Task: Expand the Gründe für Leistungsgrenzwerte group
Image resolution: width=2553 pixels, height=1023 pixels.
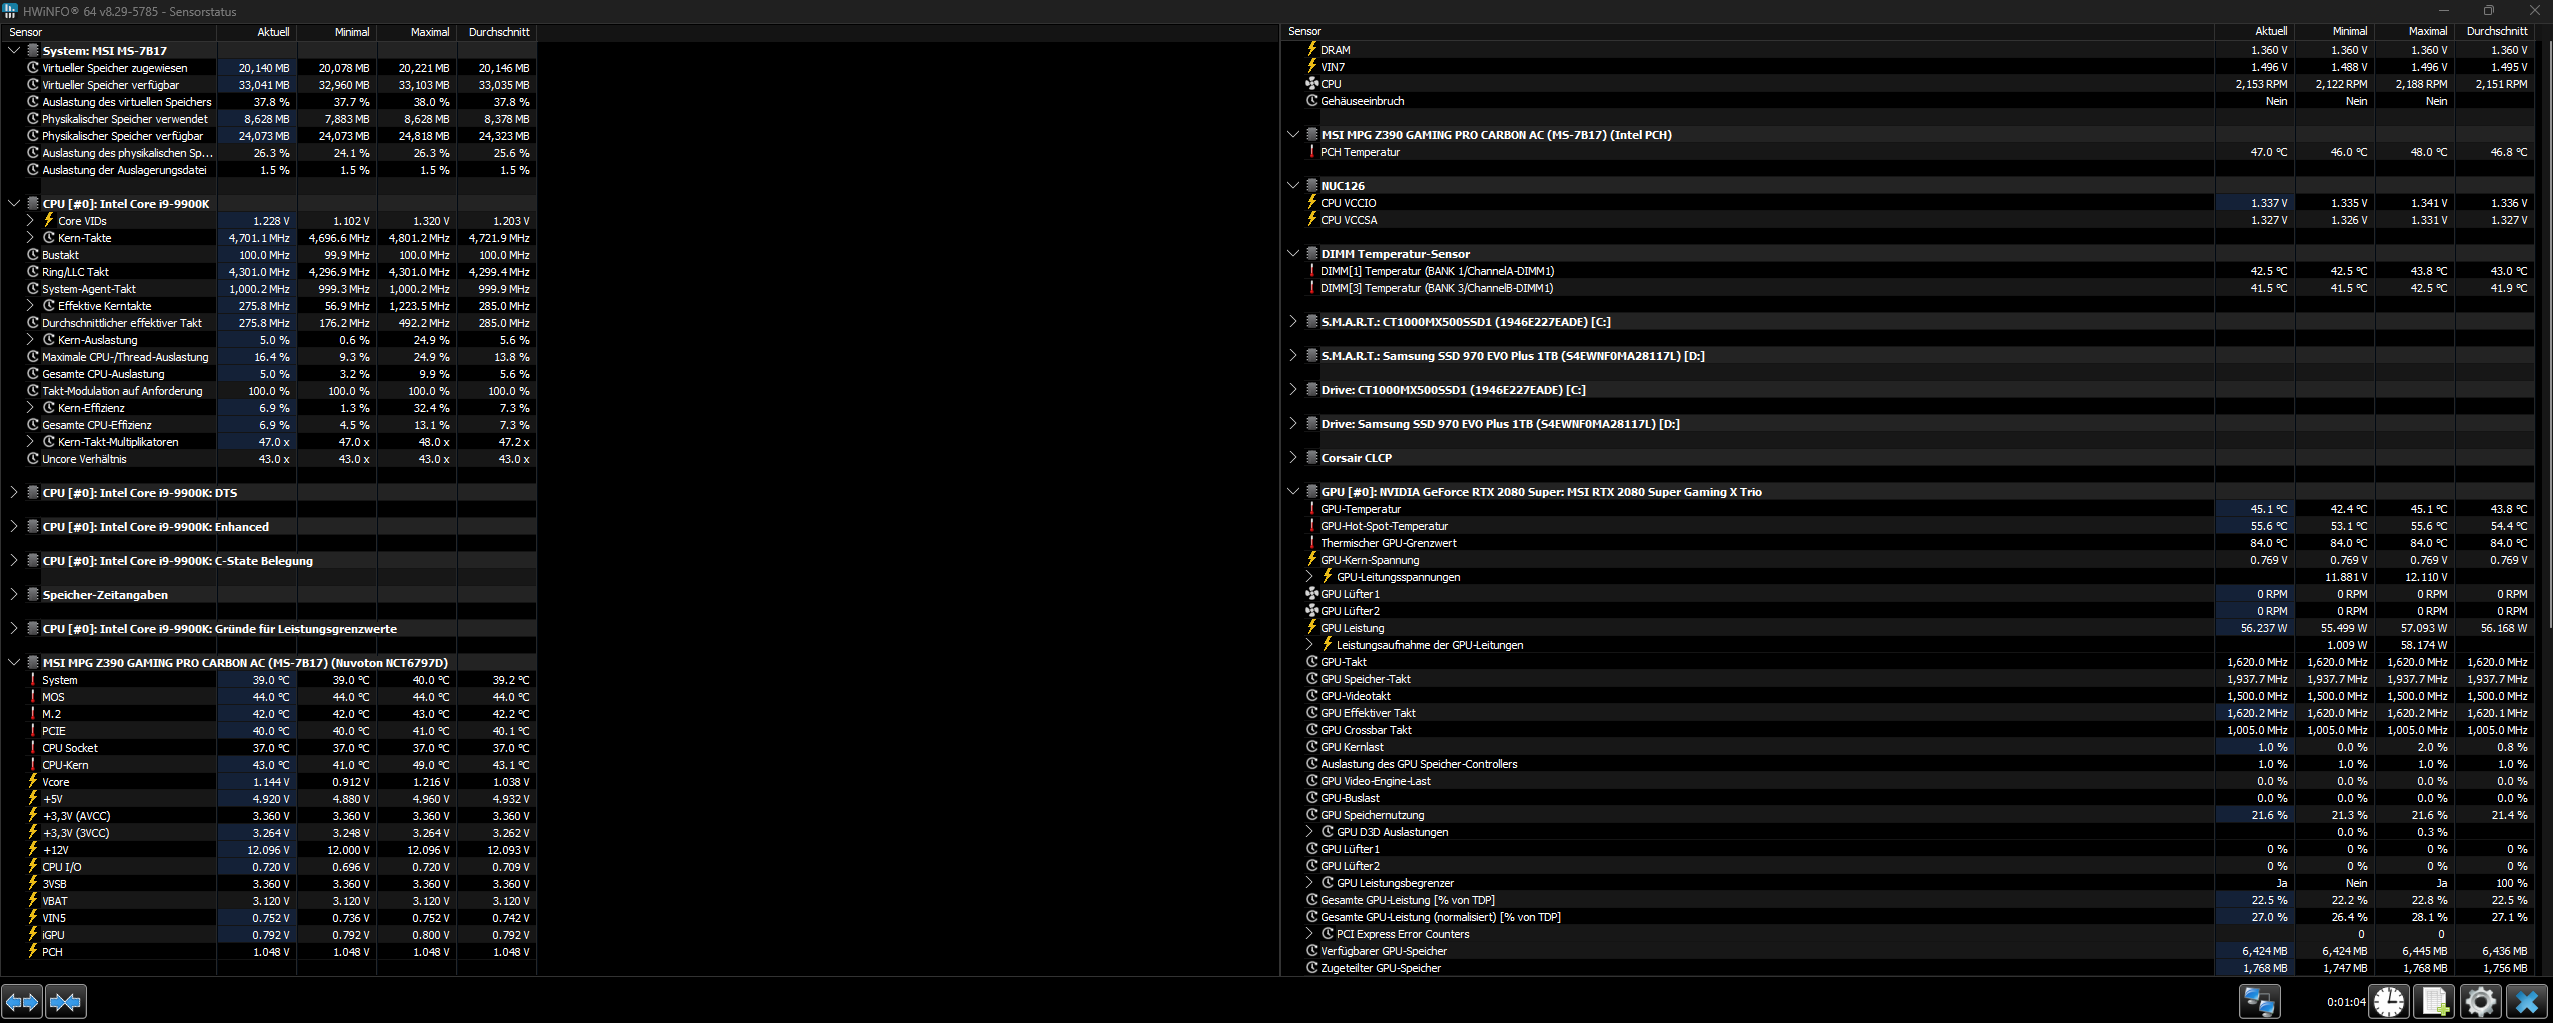Action: (x=14, y=629)
